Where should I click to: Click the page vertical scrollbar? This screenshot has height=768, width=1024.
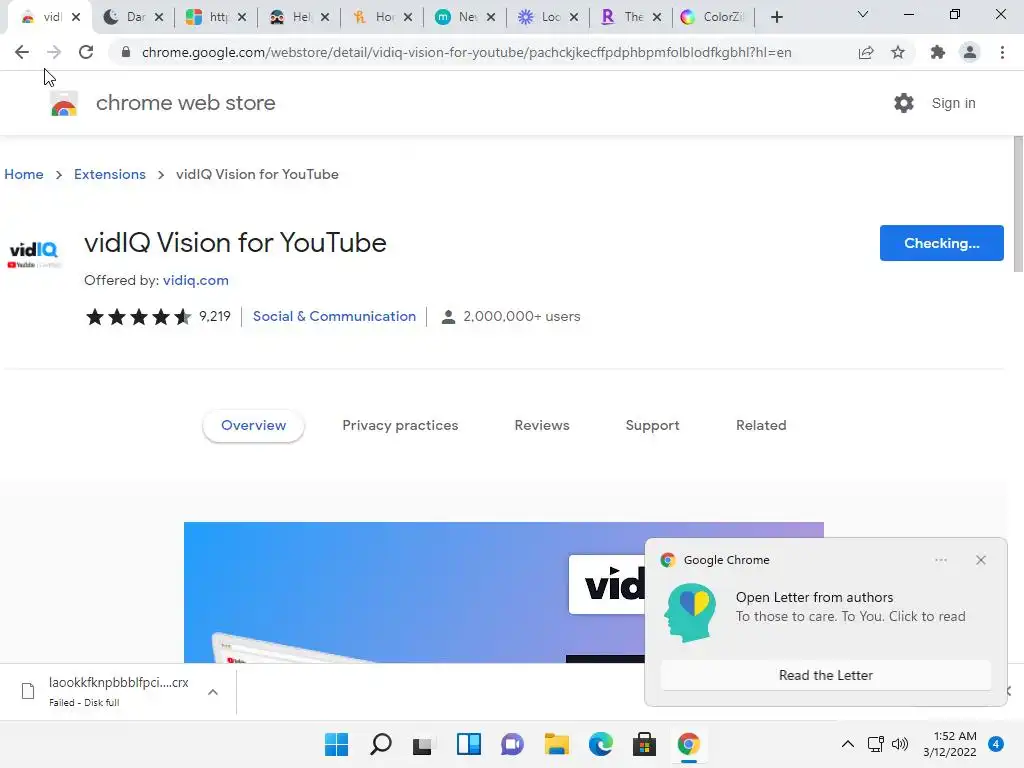[x=1017, y=204]
